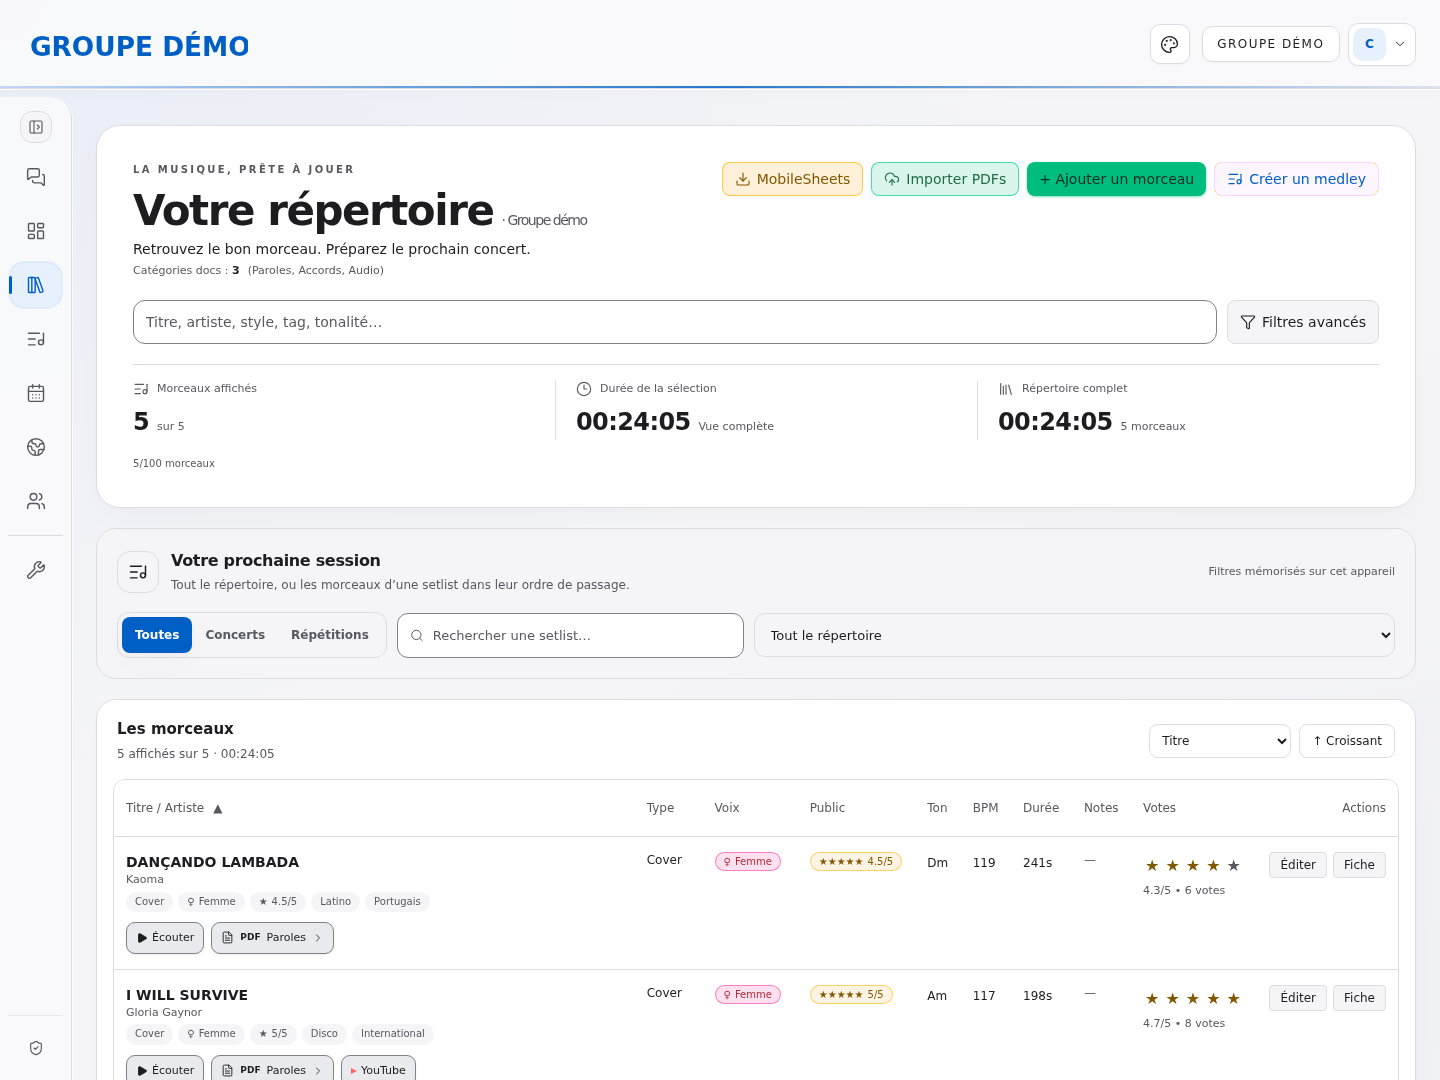Open Fiche for I Will Survive
The height and width of the screenshot is (1080, 1440).
1359,998
